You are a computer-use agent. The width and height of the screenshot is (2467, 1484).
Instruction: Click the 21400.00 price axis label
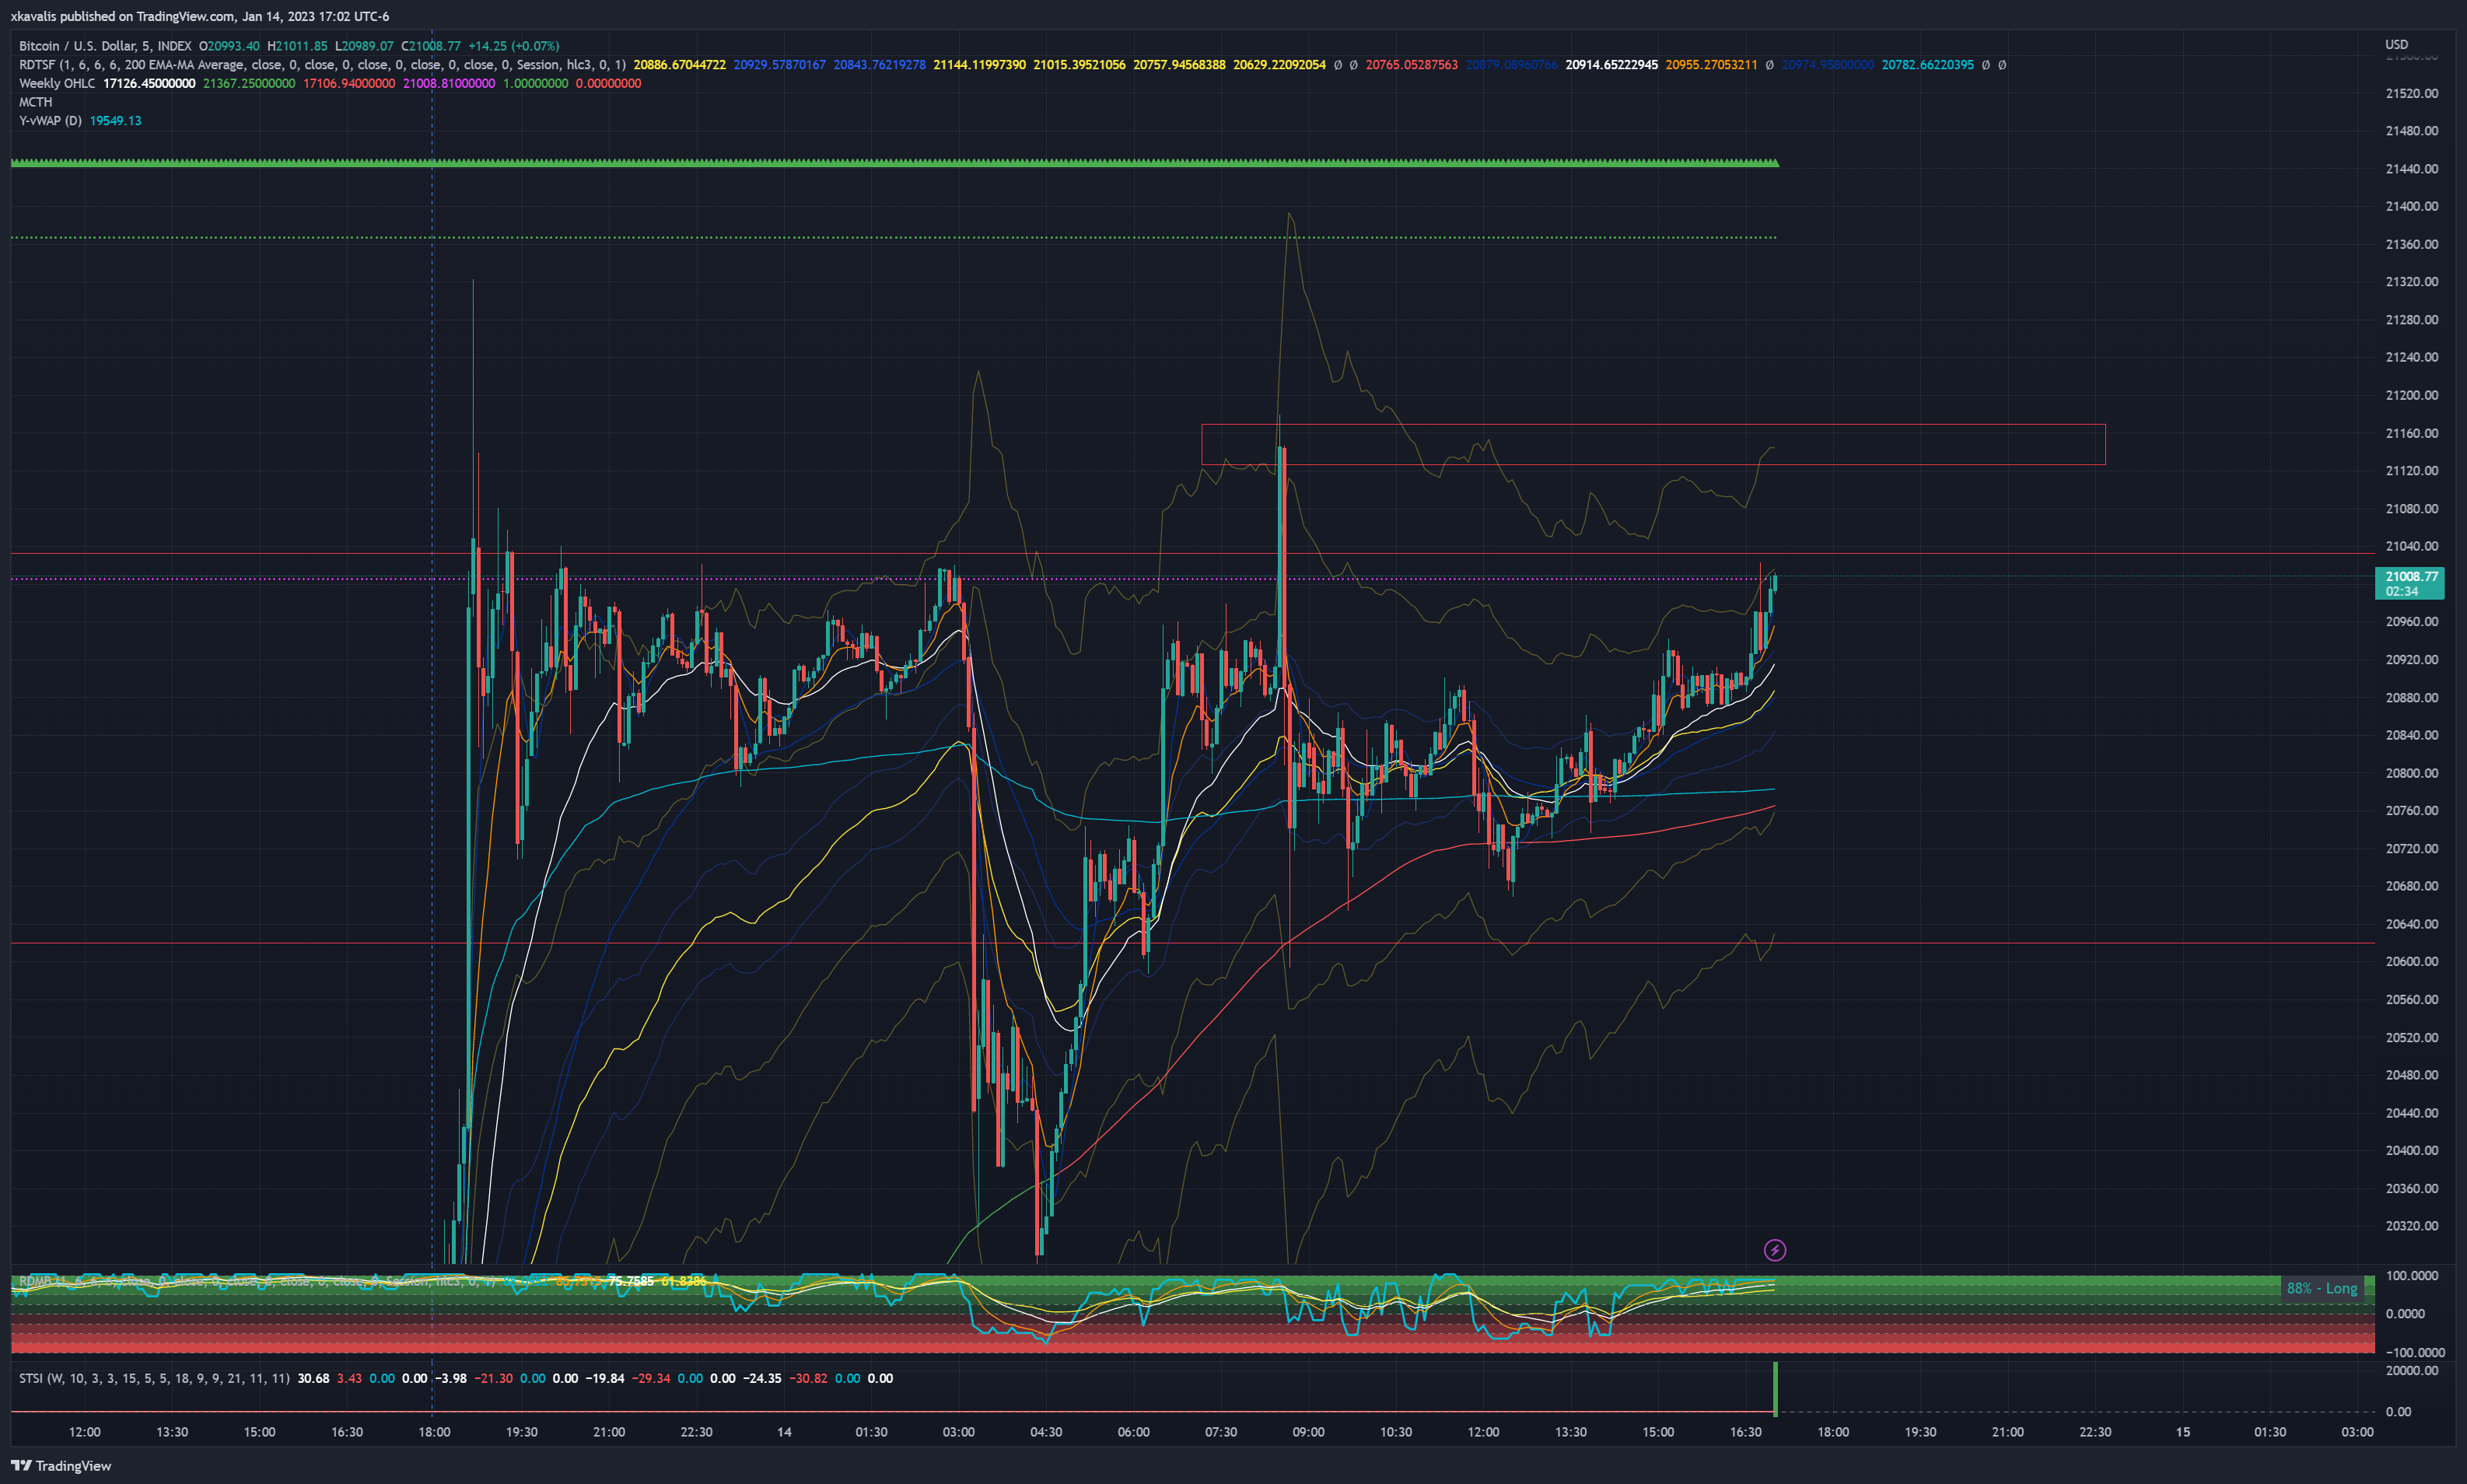click(x=2411, y=206)
